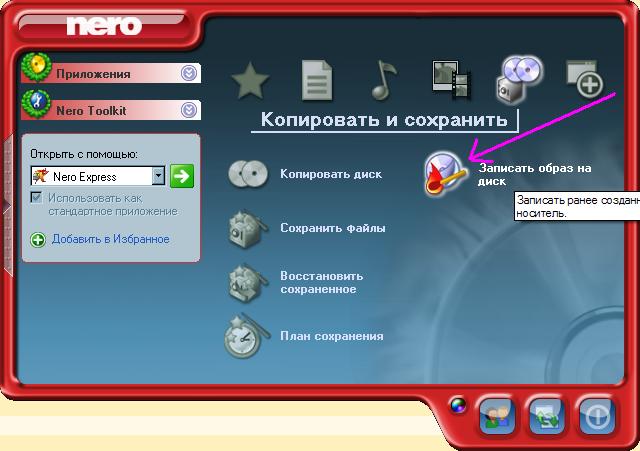Click the green go arrow button

coord(182,176)
